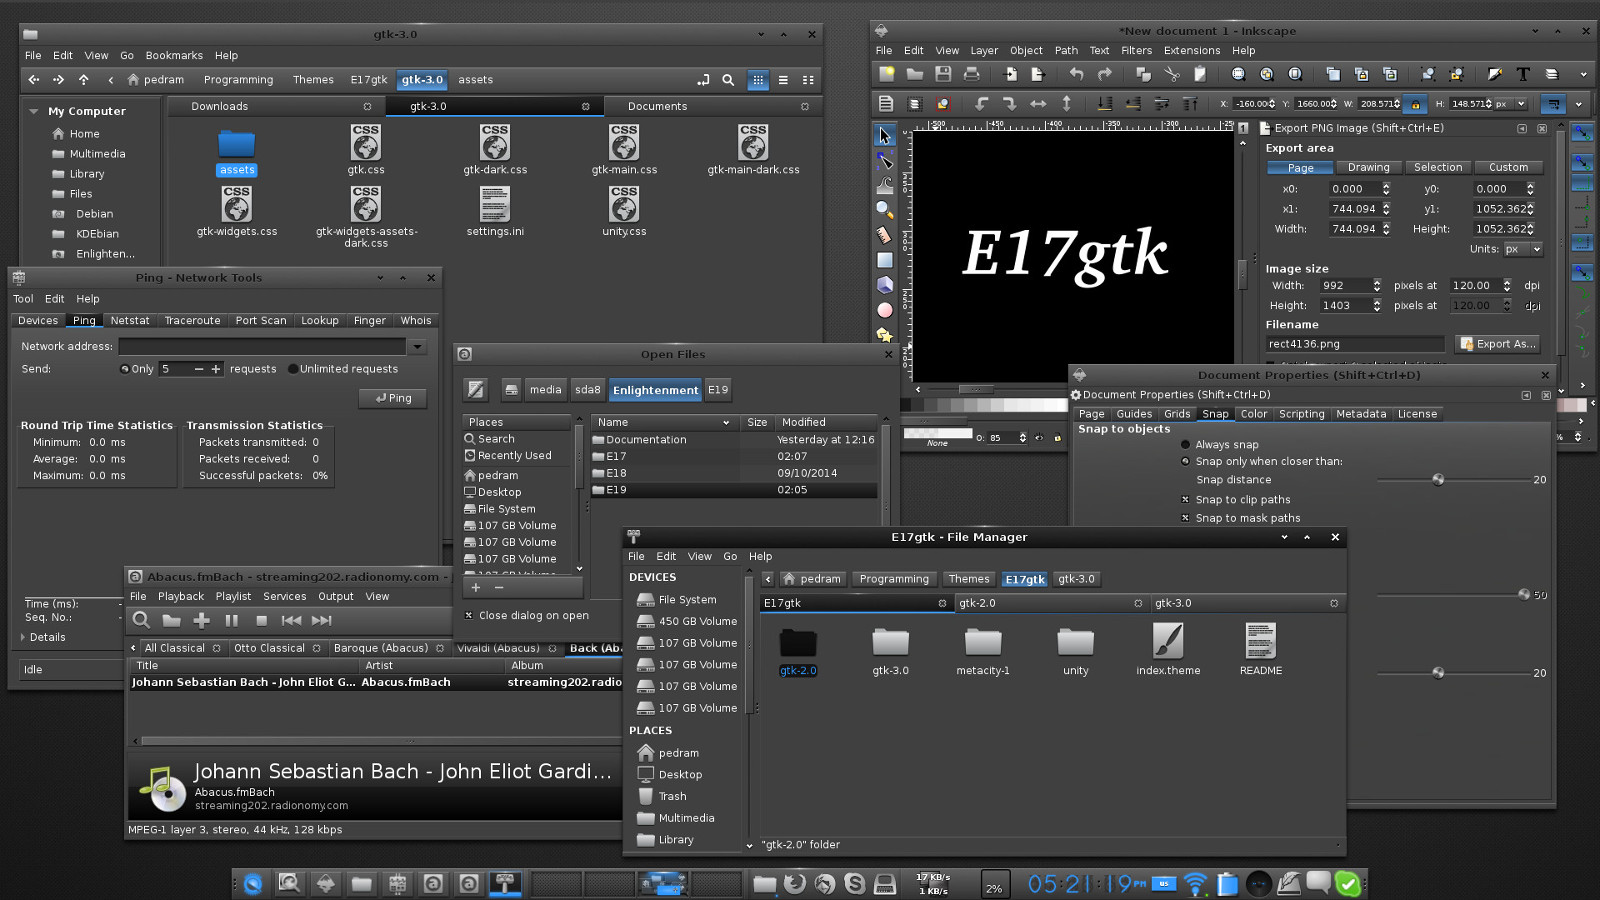Click back path chevron in E17gtk File Manager

768,579
